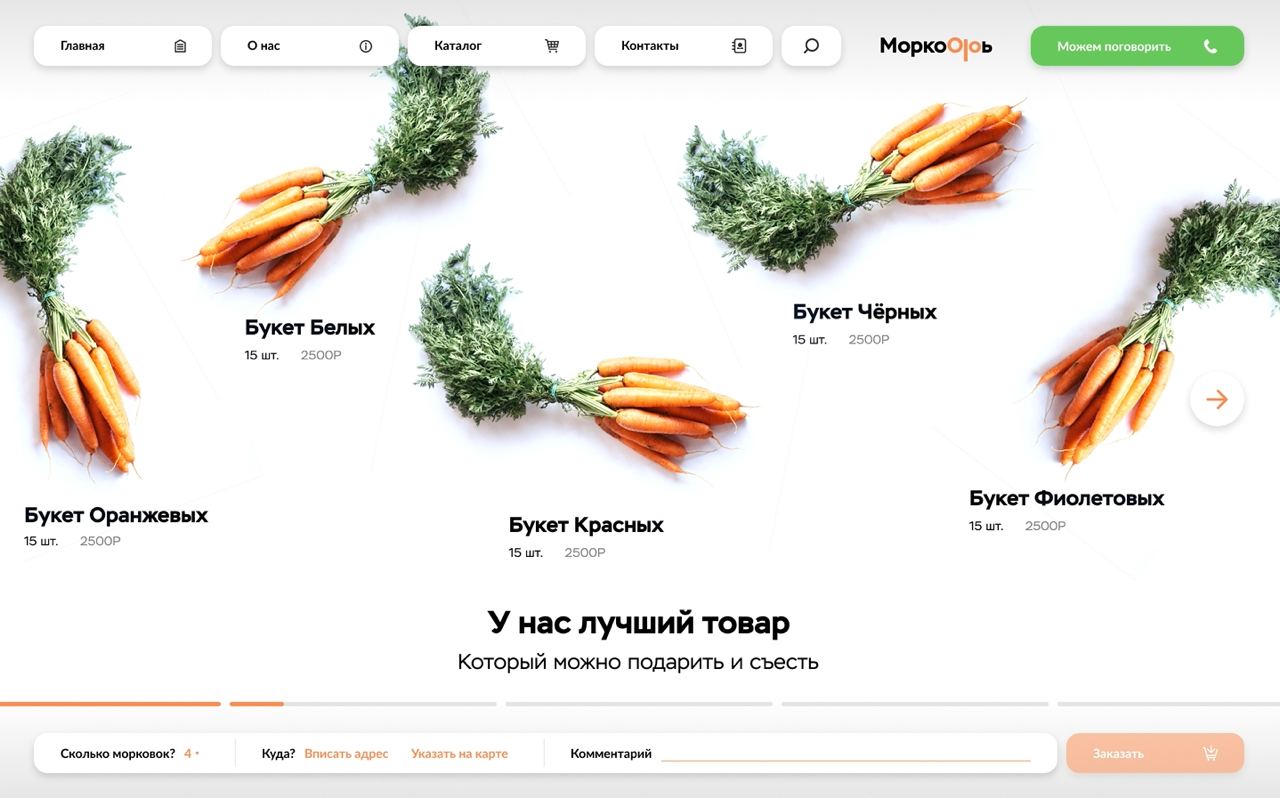Click price 2500Р under Букет Фиолетовых
1280x798 pixels.
tap(1045, 526)
